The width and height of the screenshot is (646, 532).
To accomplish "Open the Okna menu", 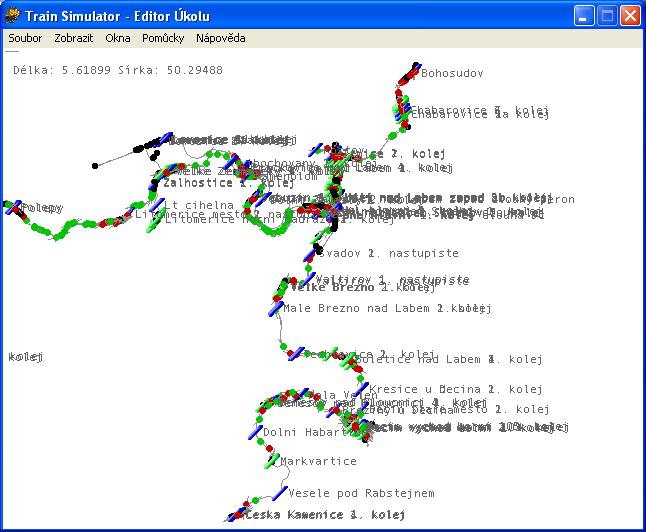I will coord(118,38).
